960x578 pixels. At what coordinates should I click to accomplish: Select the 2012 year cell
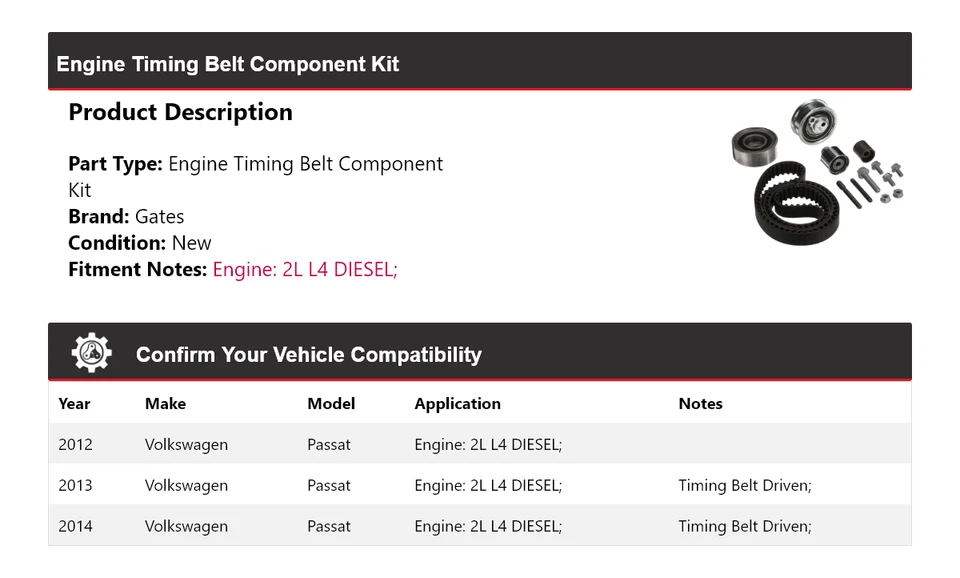[75, 445]
